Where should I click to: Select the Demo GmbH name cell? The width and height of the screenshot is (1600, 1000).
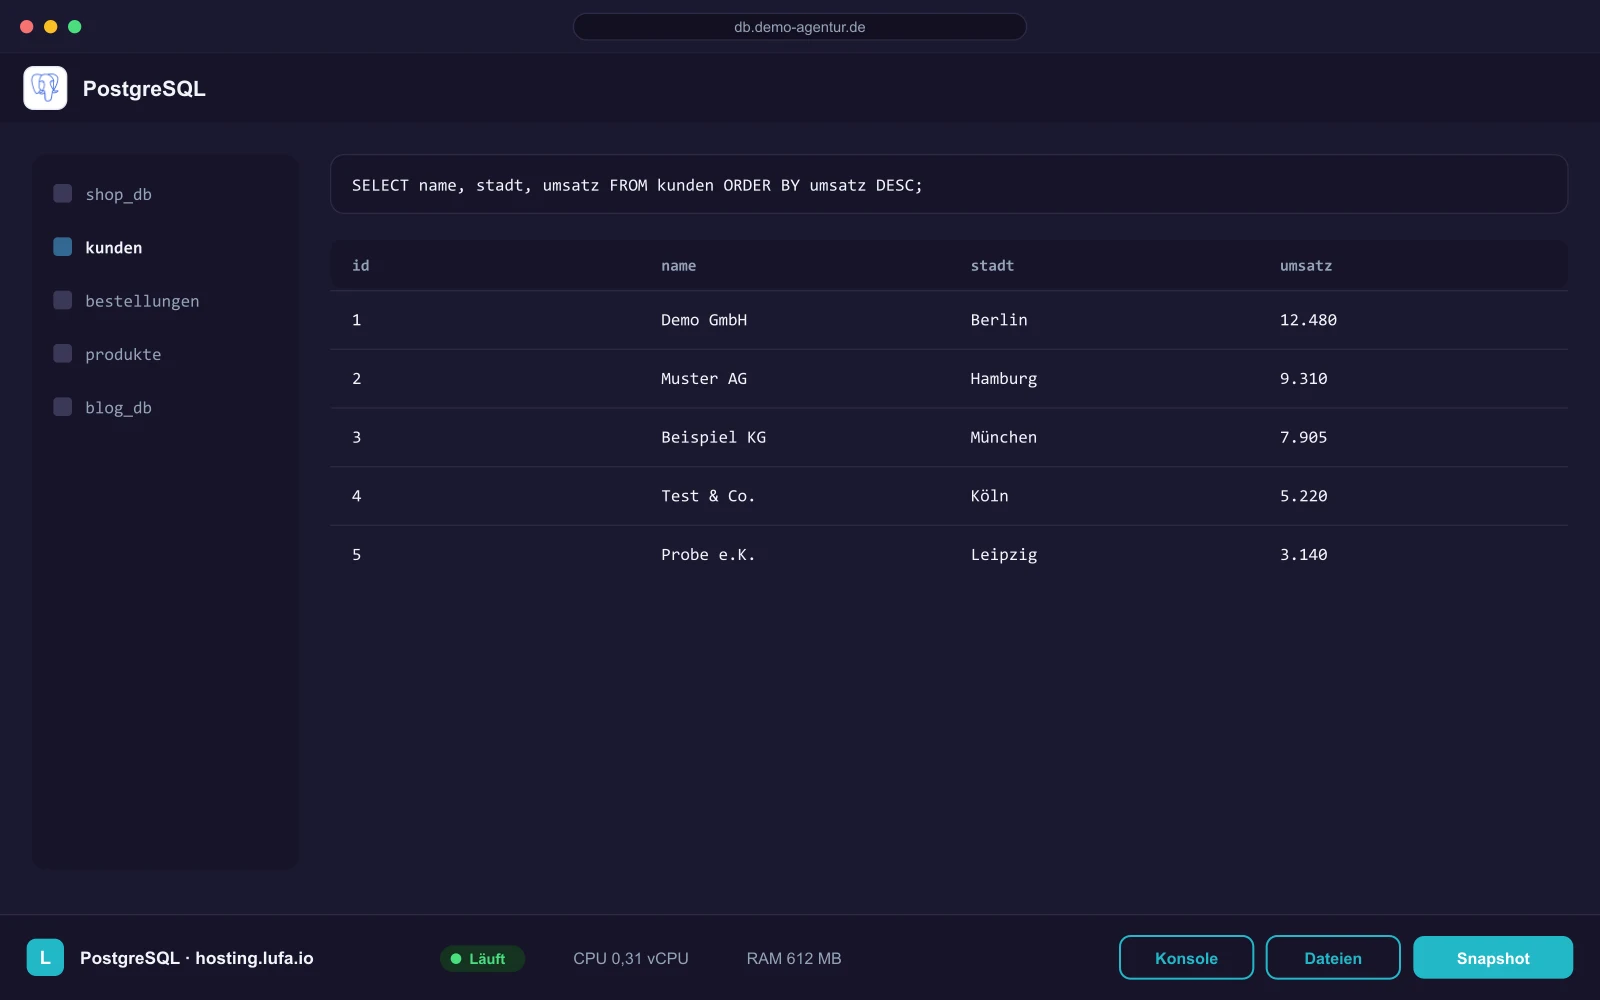click(x=704, y=320)
